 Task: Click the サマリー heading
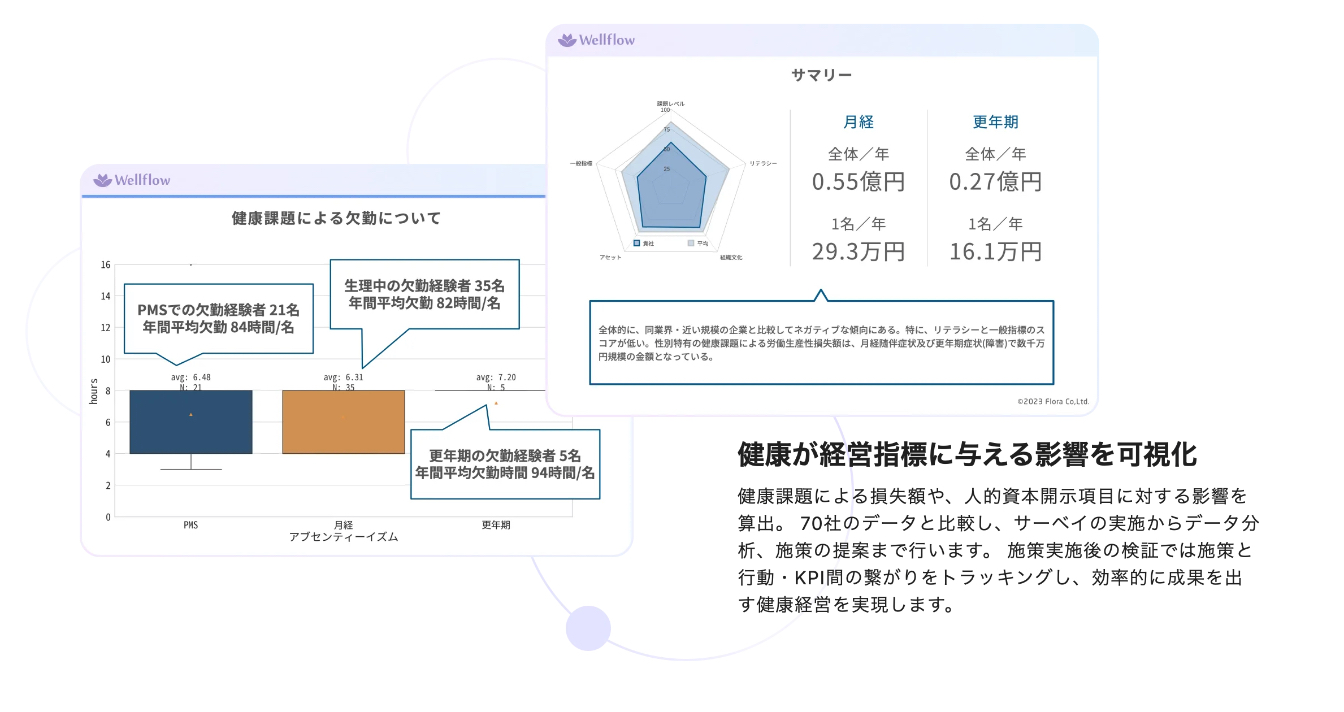pos(821,75)
